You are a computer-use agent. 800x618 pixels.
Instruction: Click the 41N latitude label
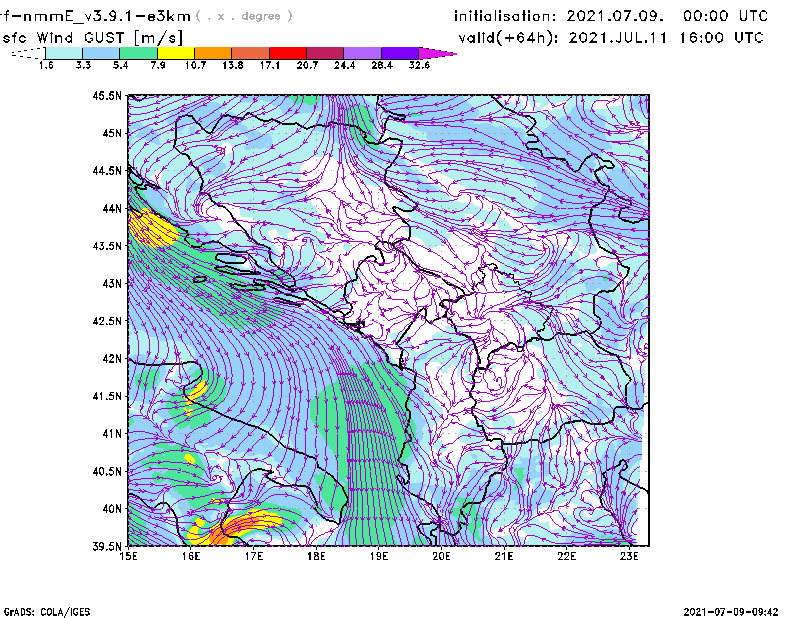click(x=112, y=434)
